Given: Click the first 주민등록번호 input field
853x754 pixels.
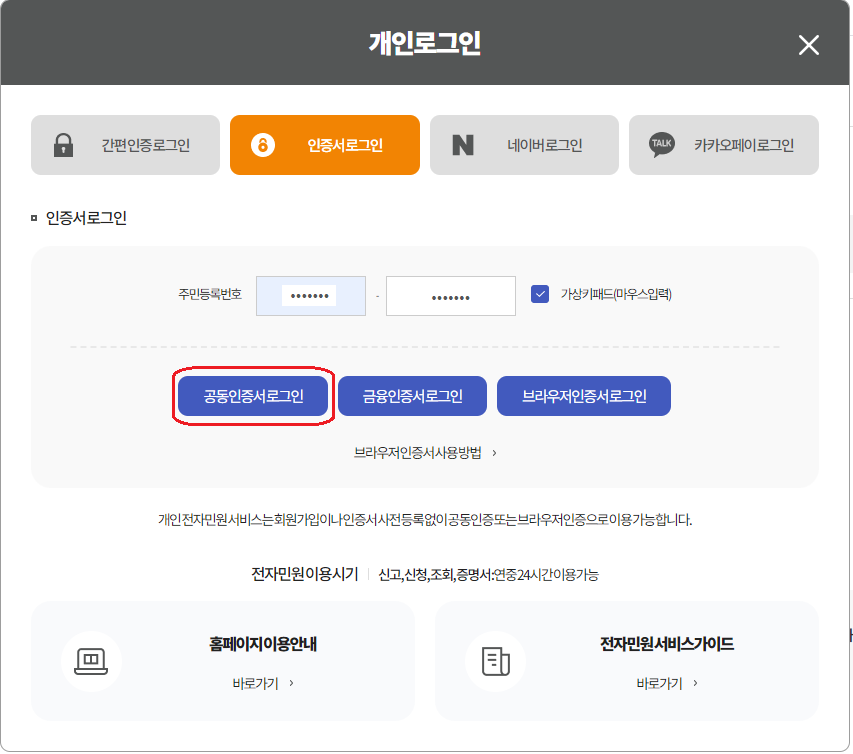Looking at the screenshot, I should pos(311,295).
